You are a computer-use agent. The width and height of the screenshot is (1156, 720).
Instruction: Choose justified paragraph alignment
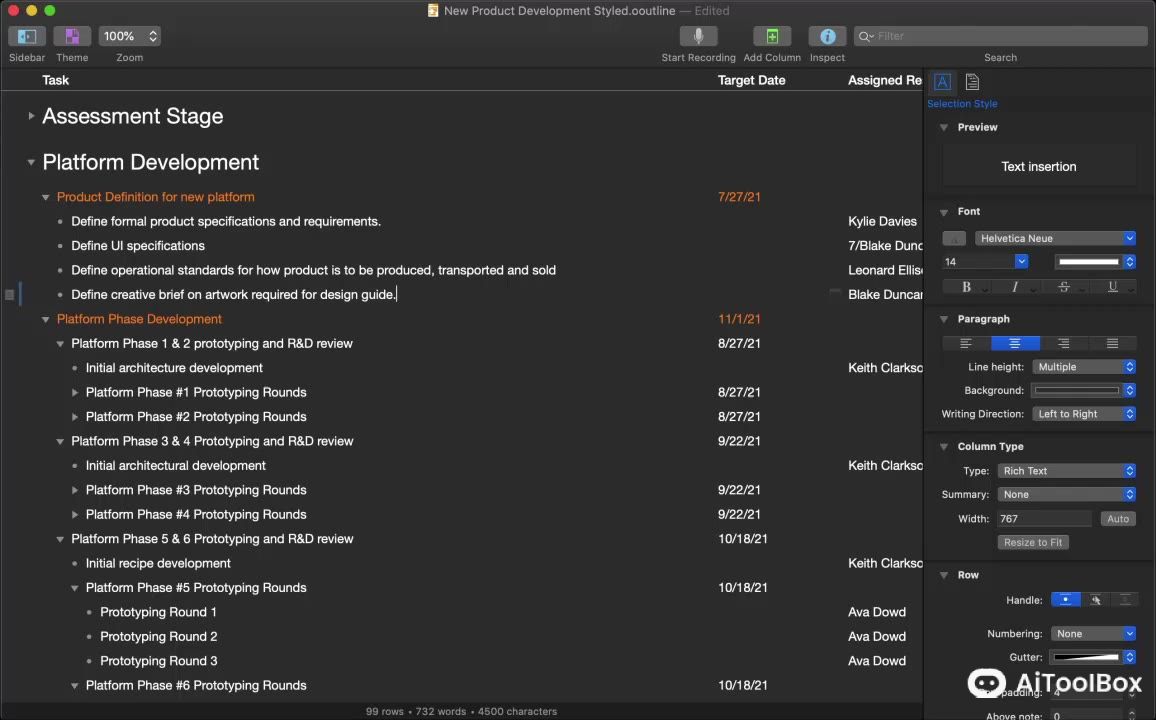[x=1112, y=343]
